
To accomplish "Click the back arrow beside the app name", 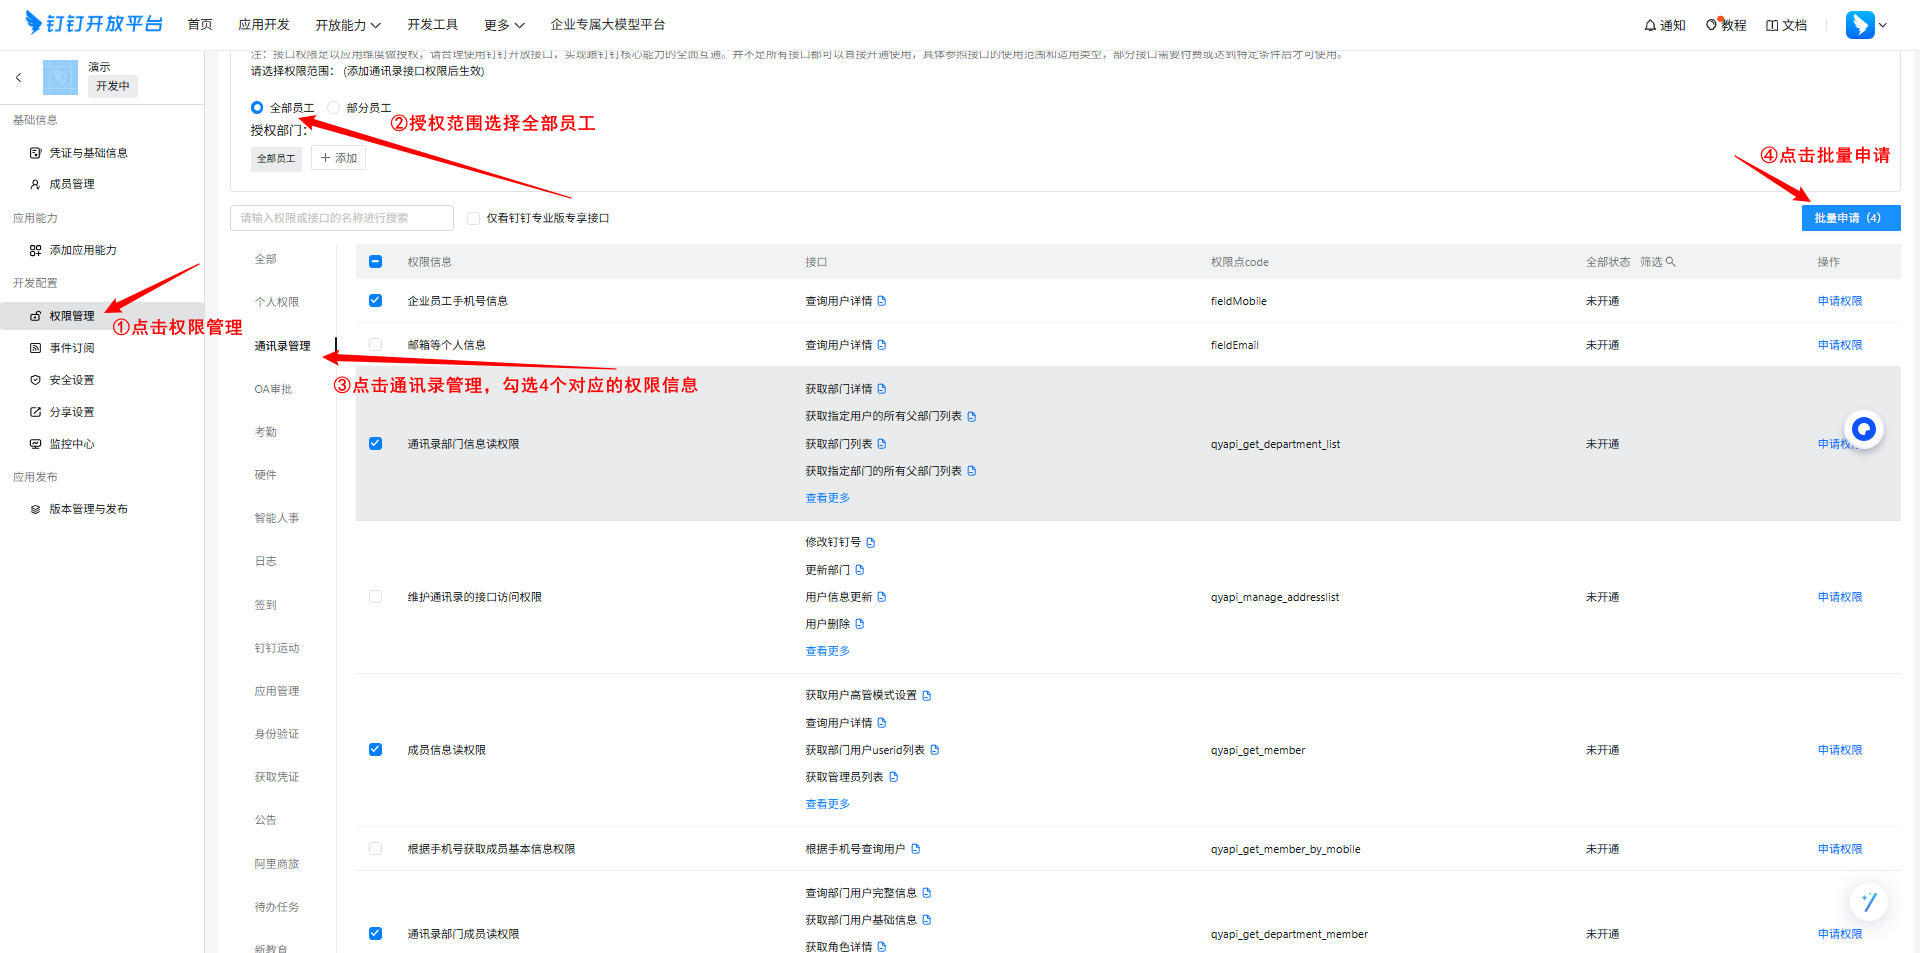I will 18,77.
